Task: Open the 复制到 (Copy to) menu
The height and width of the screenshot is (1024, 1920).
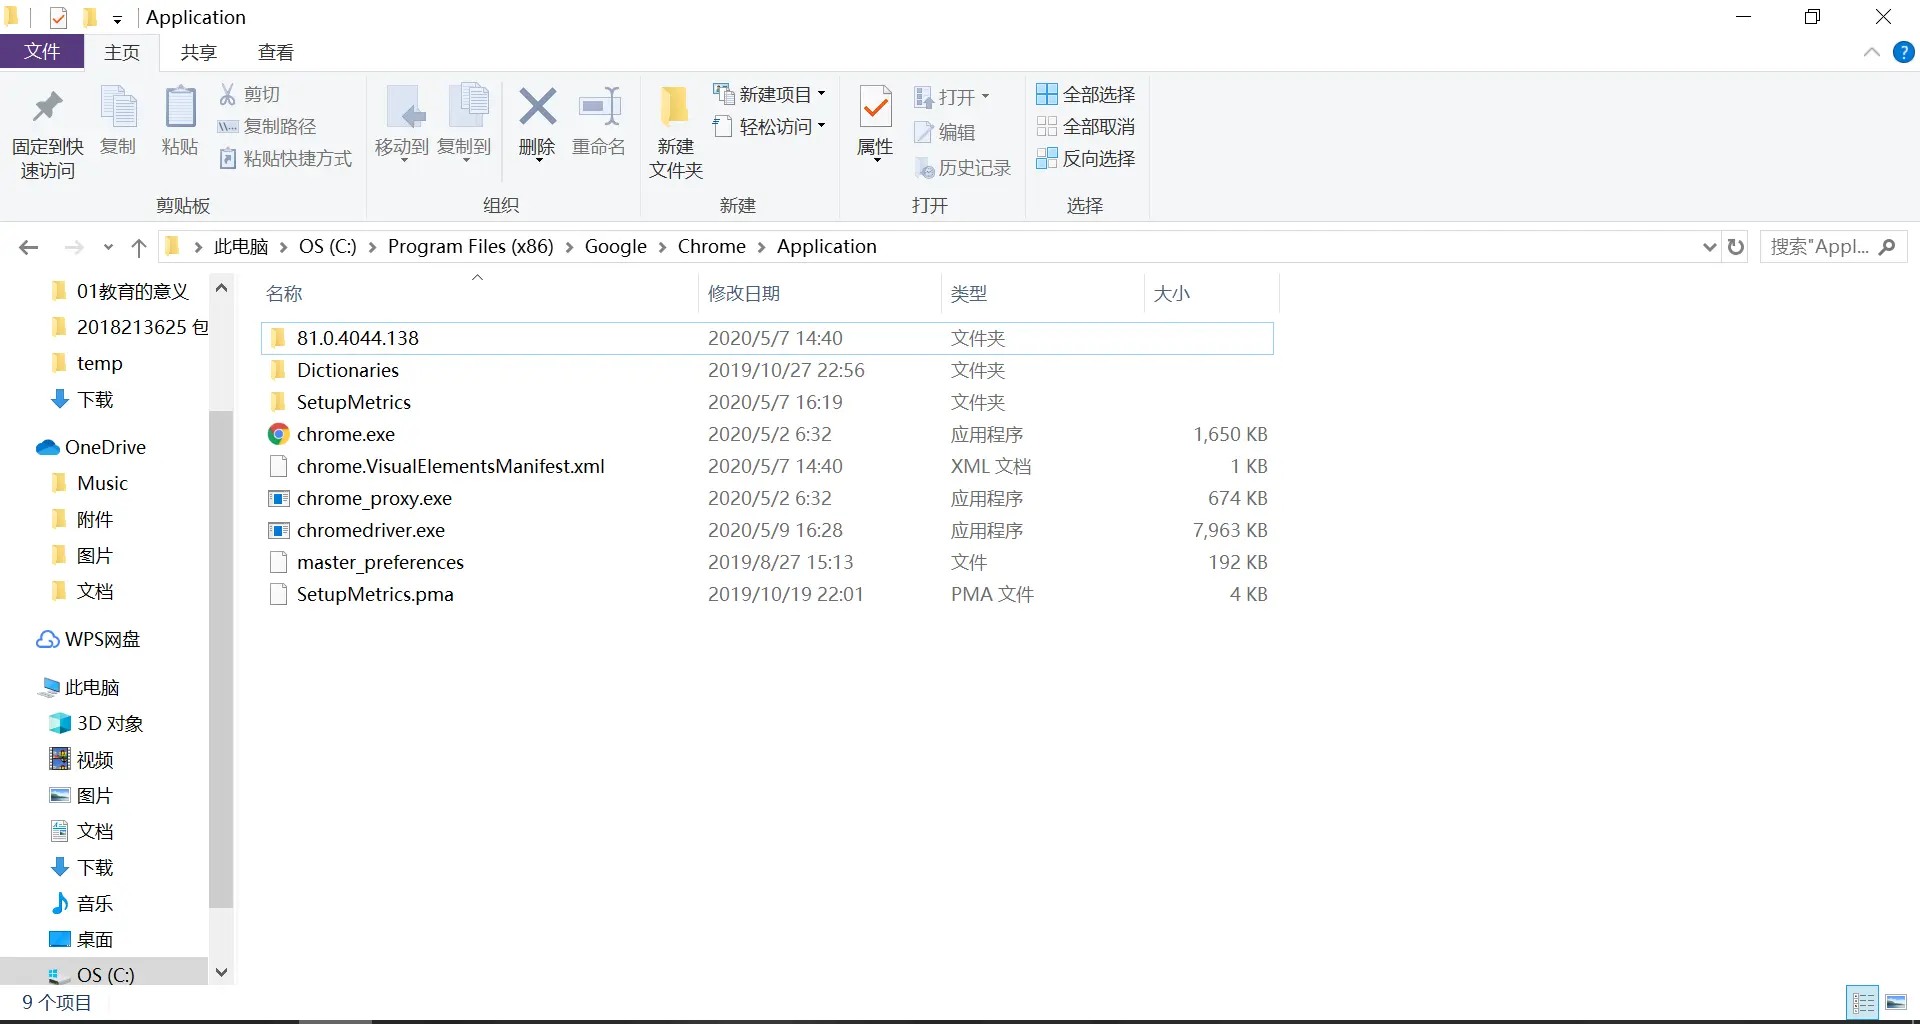Action: click(x=465, y=123)
